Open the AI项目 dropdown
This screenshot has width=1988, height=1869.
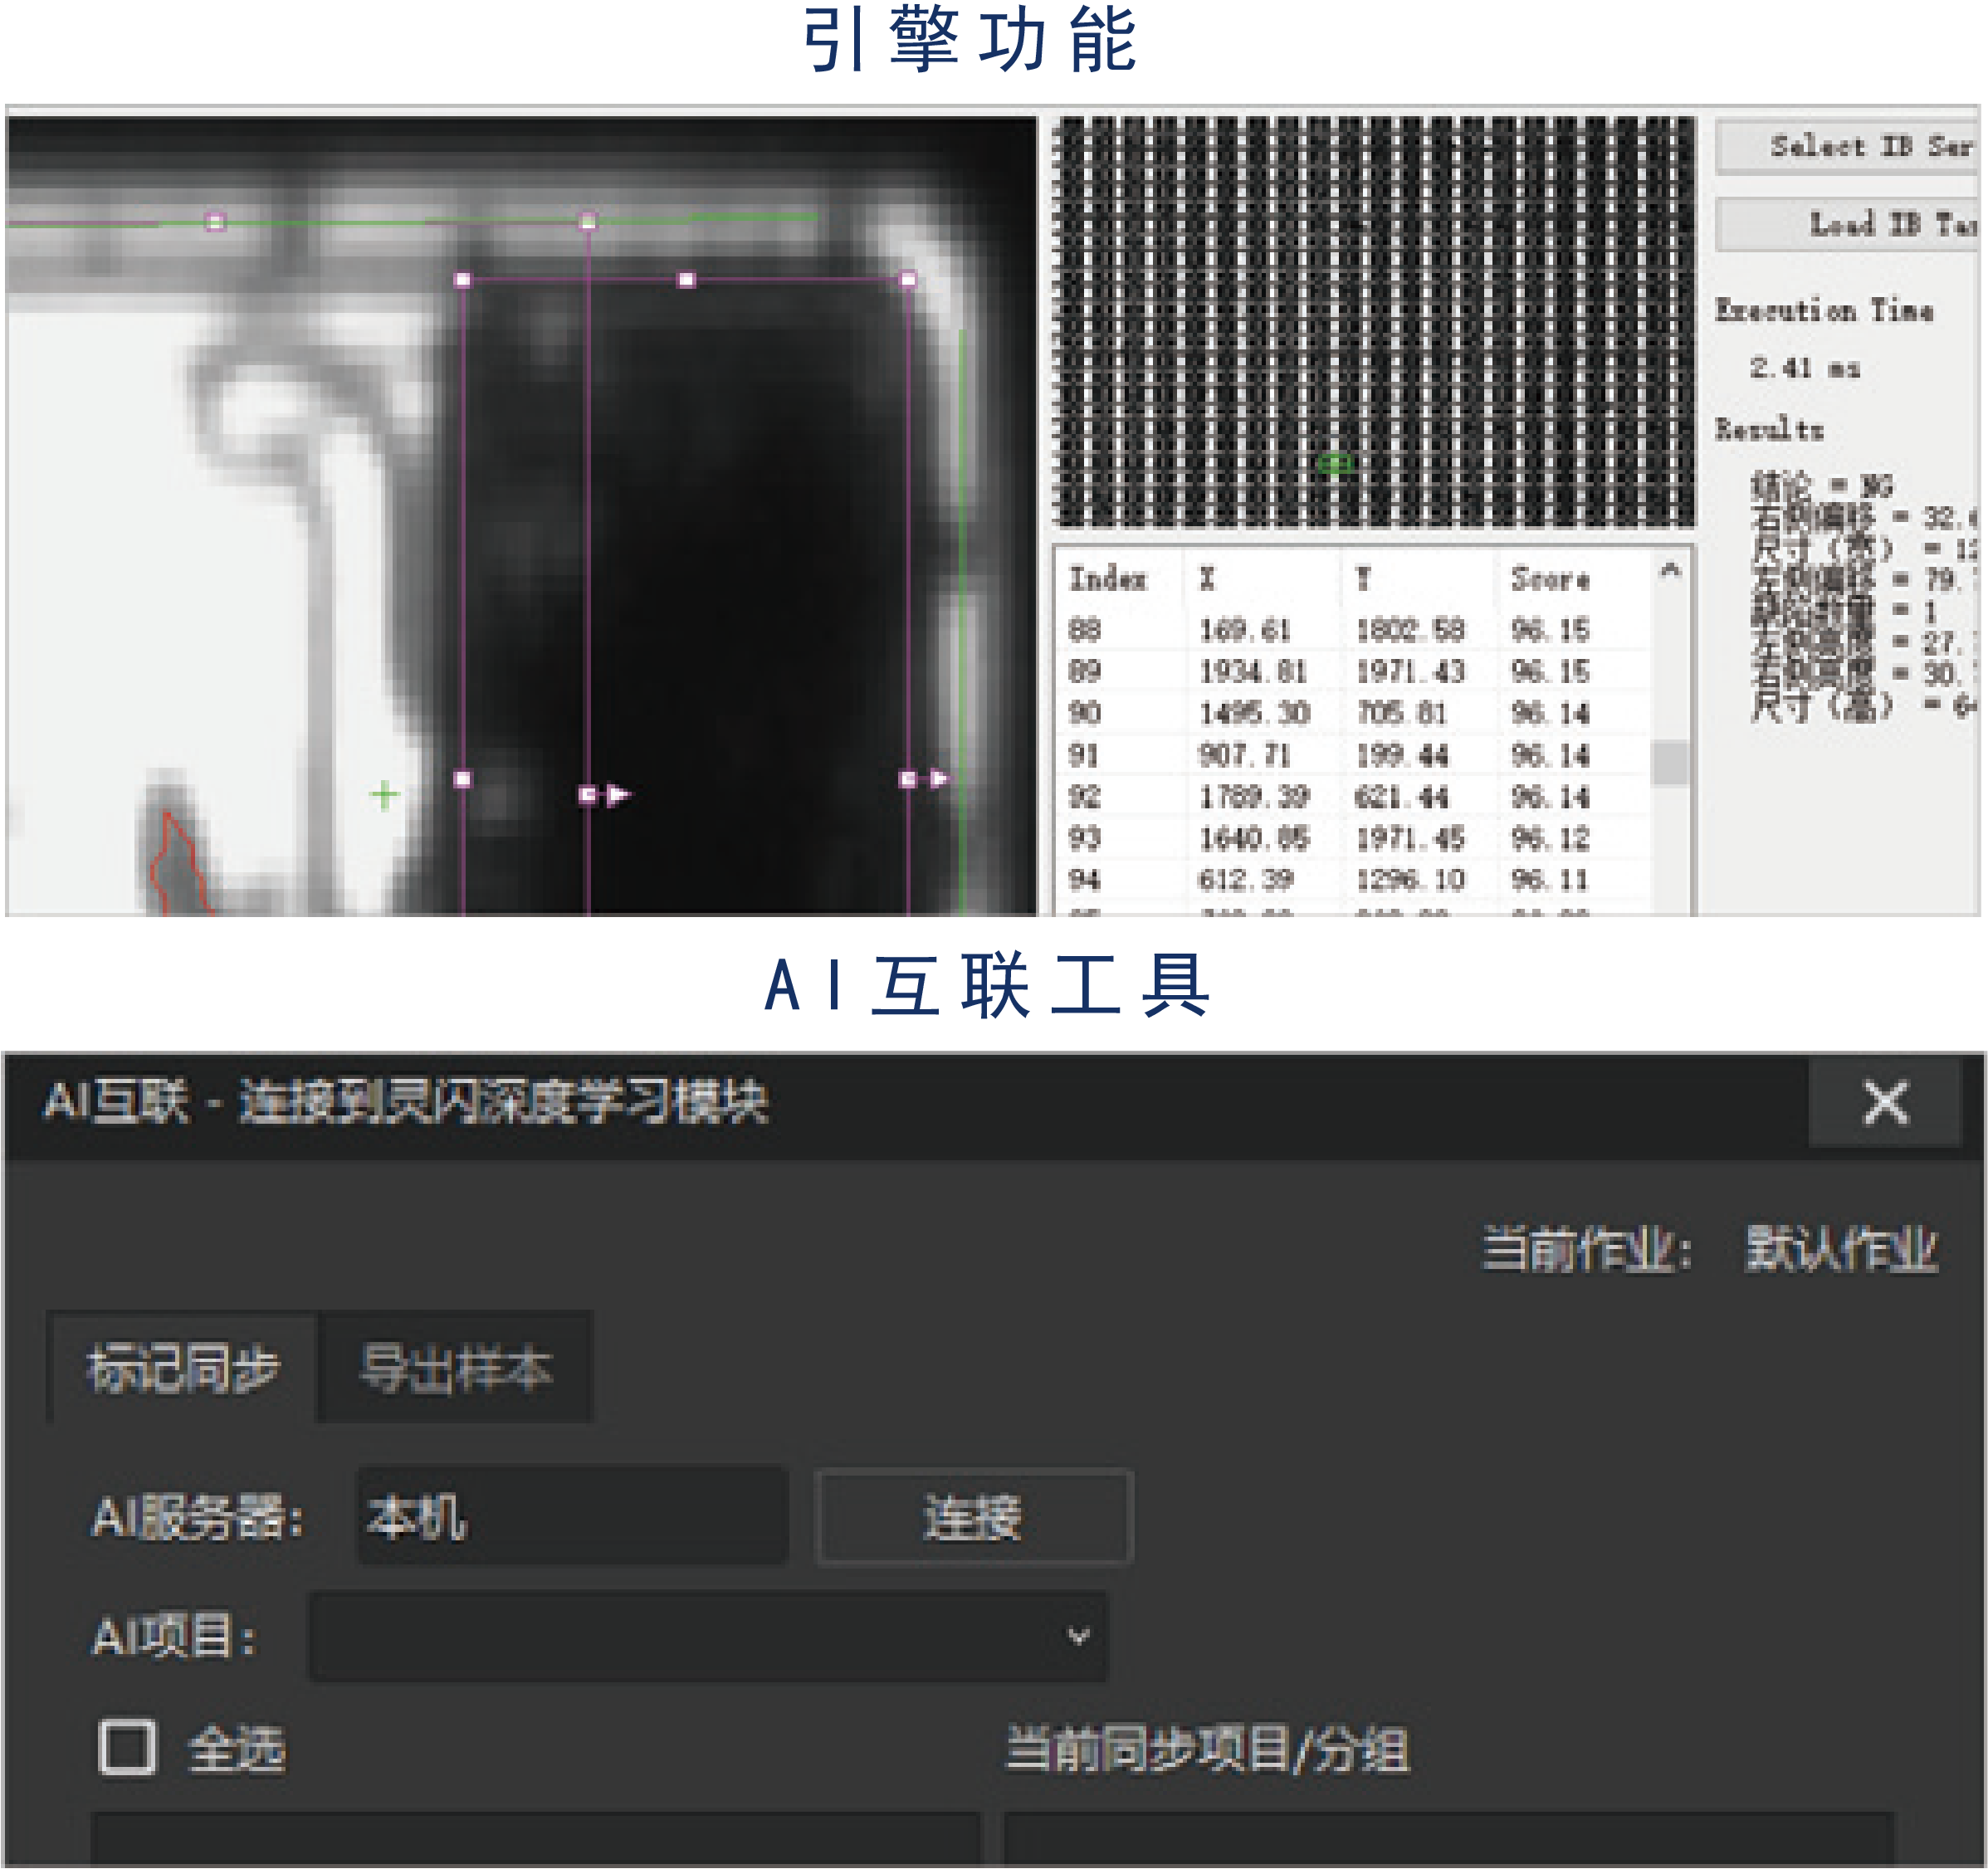point(708,1636)
